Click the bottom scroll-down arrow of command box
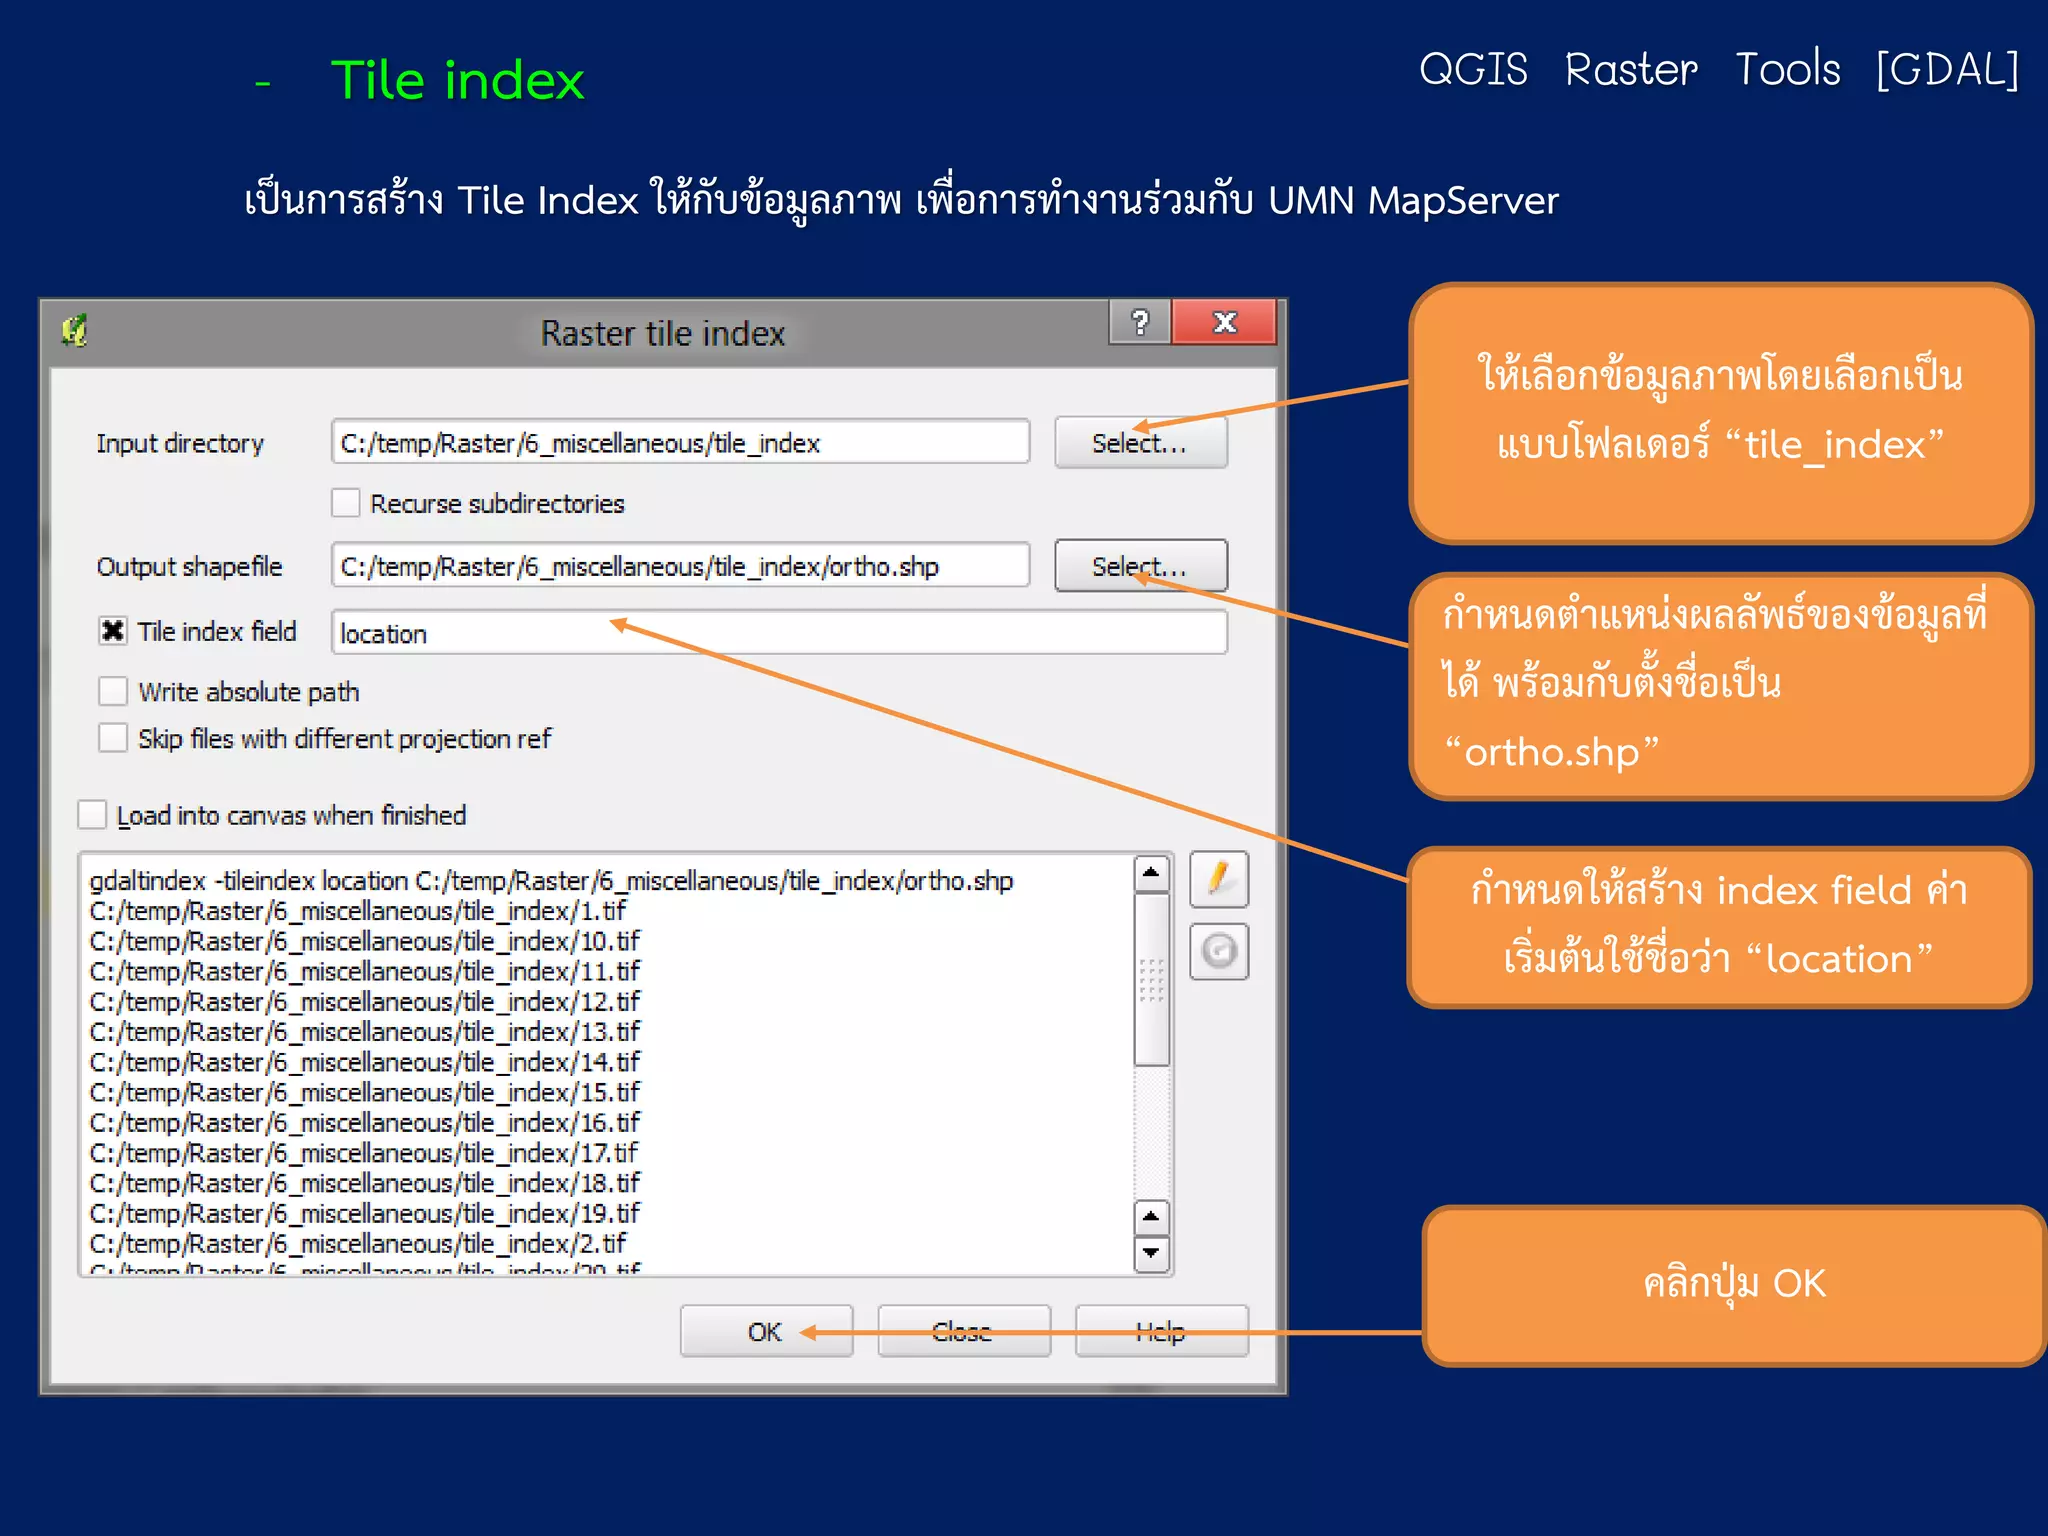This screenshot has height=1536, width=2048. (x=1152, y=1253)
